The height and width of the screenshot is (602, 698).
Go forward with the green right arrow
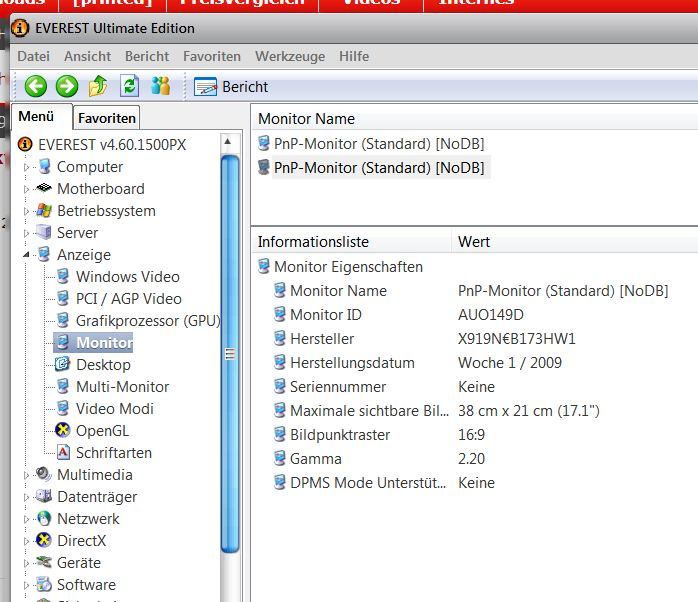click(x=67, y=86)
